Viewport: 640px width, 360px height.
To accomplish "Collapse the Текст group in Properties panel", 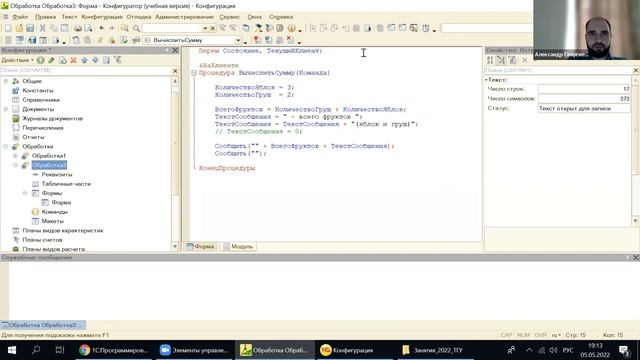I will click(486, 80).
